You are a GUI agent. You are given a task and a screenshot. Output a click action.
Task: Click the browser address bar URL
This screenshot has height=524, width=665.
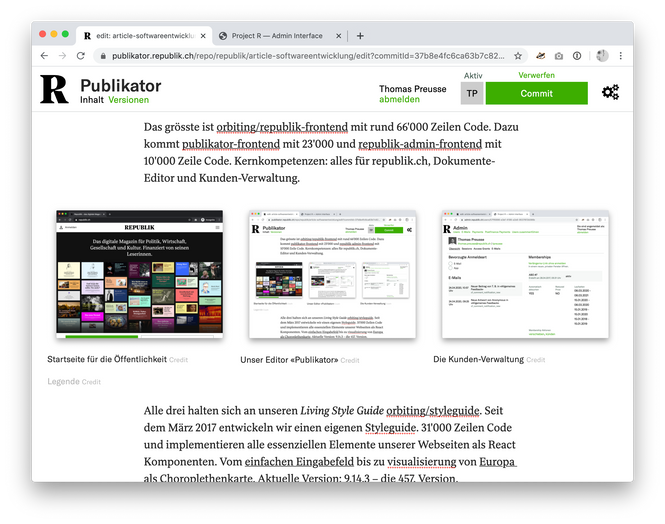click(x=300, y=56)
